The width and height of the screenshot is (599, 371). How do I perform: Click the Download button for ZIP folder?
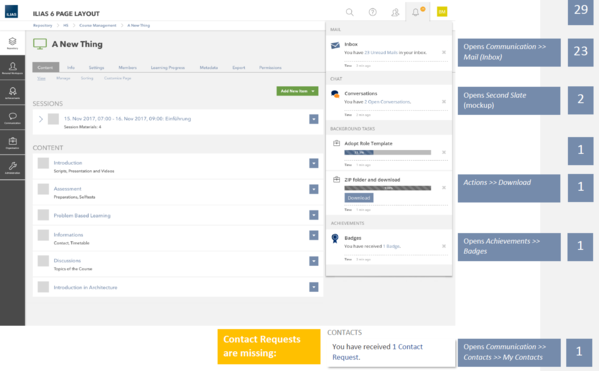[x=359, y=198]
